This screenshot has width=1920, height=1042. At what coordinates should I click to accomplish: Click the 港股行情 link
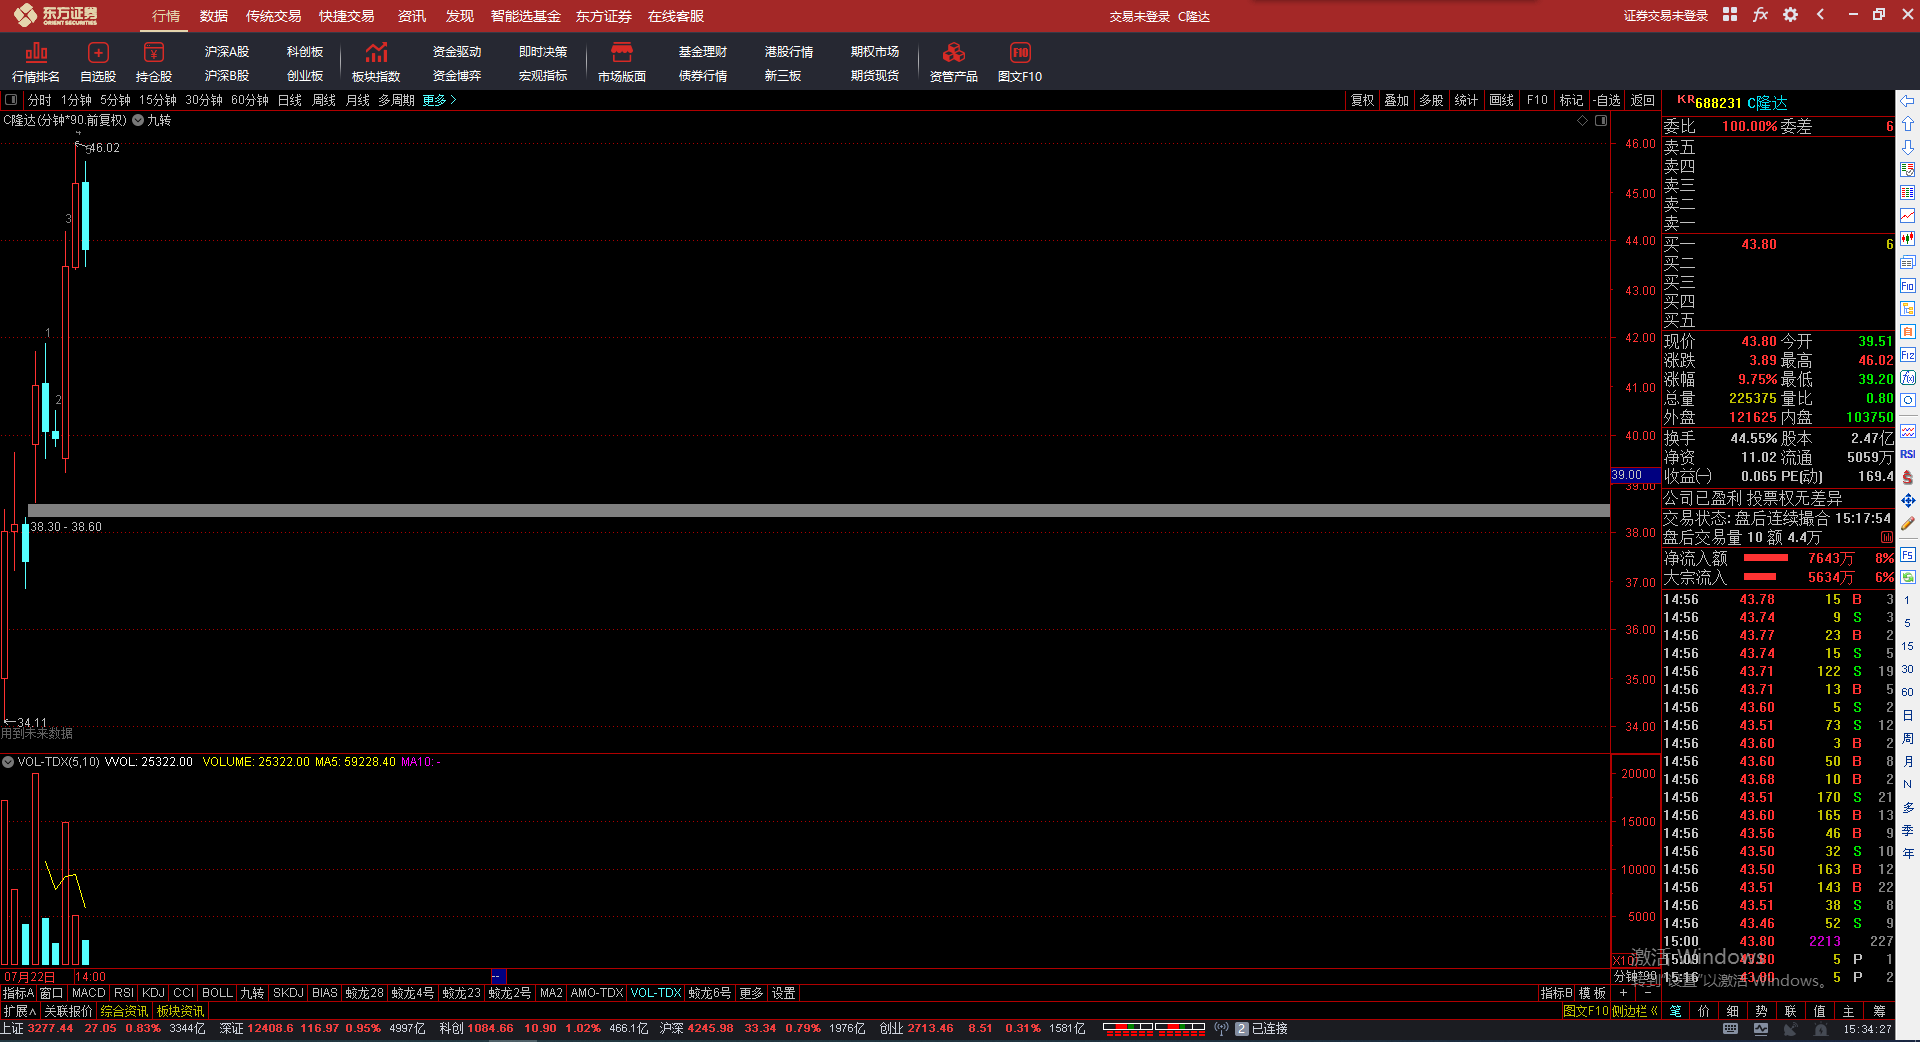point(789,51)
